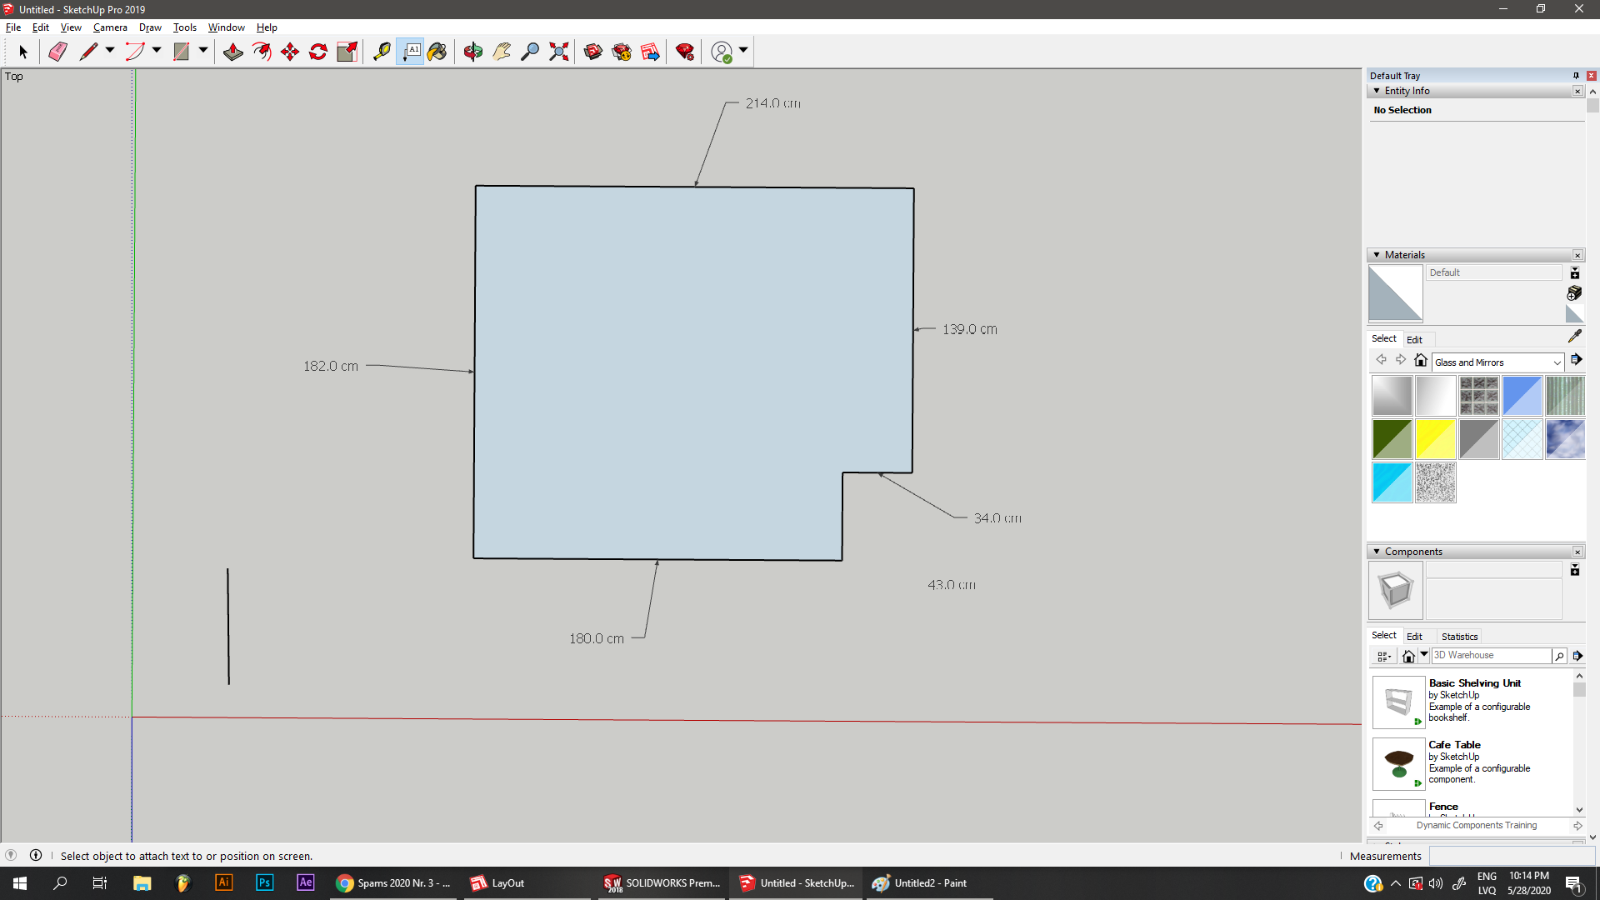The height and width of the screenshot is (900, 1600).
Task: Open the Rectangle shapes dropdown arrow
Action: pyautogui.click(x=203, y=51)
